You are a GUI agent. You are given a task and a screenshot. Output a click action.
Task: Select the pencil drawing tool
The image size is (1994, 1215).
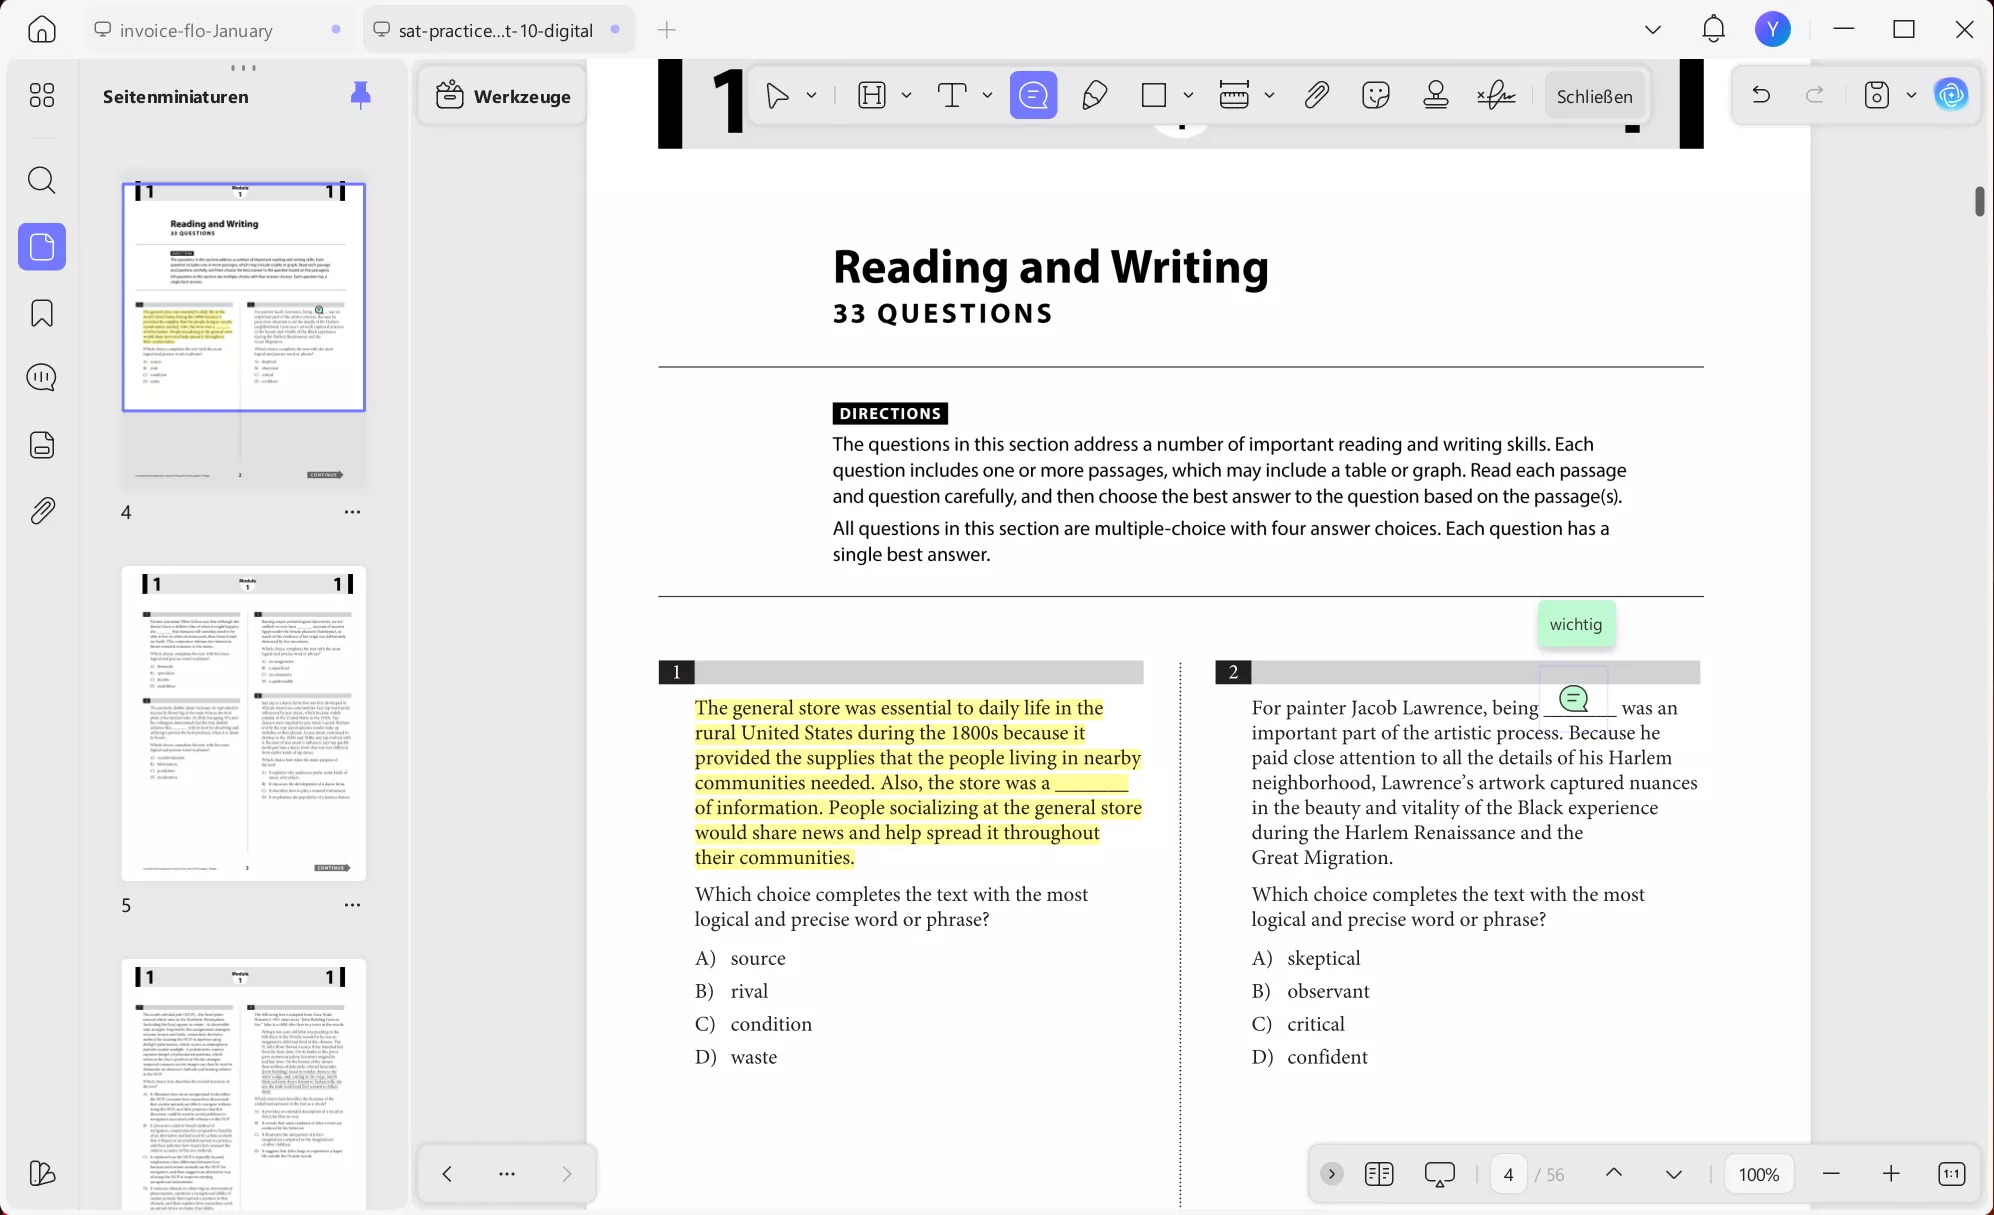click(x=1094, y=96)
